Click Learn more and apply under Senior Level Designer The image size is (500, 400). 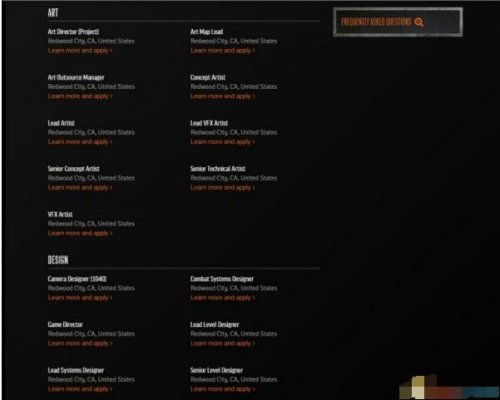(223, 389)
